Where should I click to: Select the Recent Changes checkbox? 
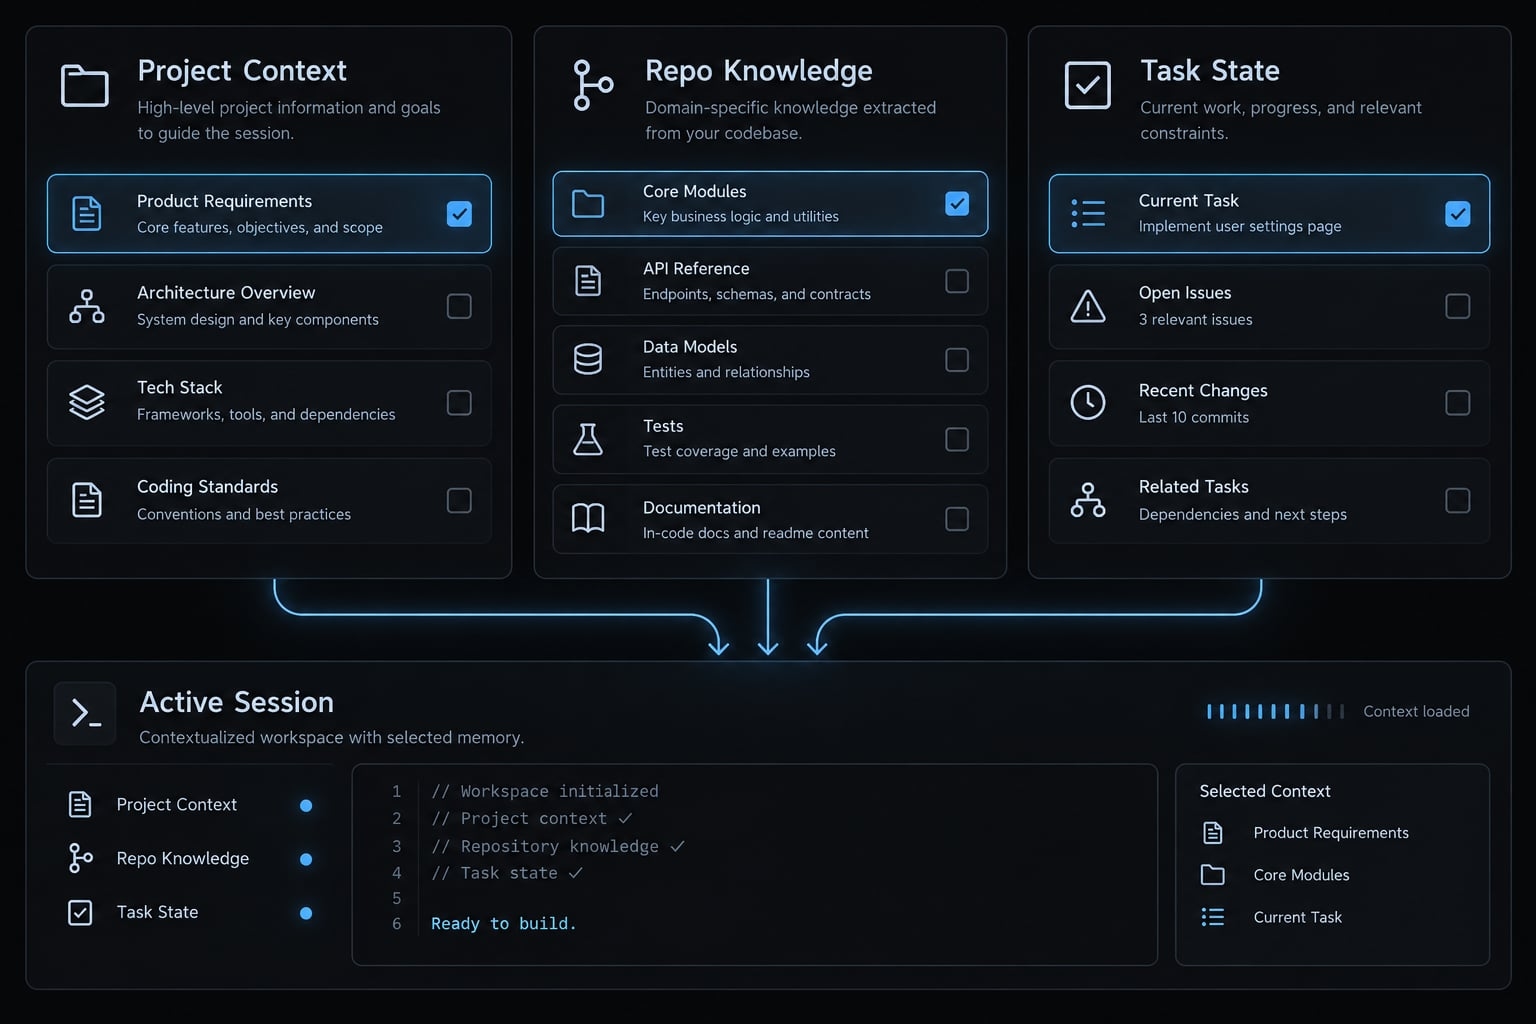point(1458,402)
